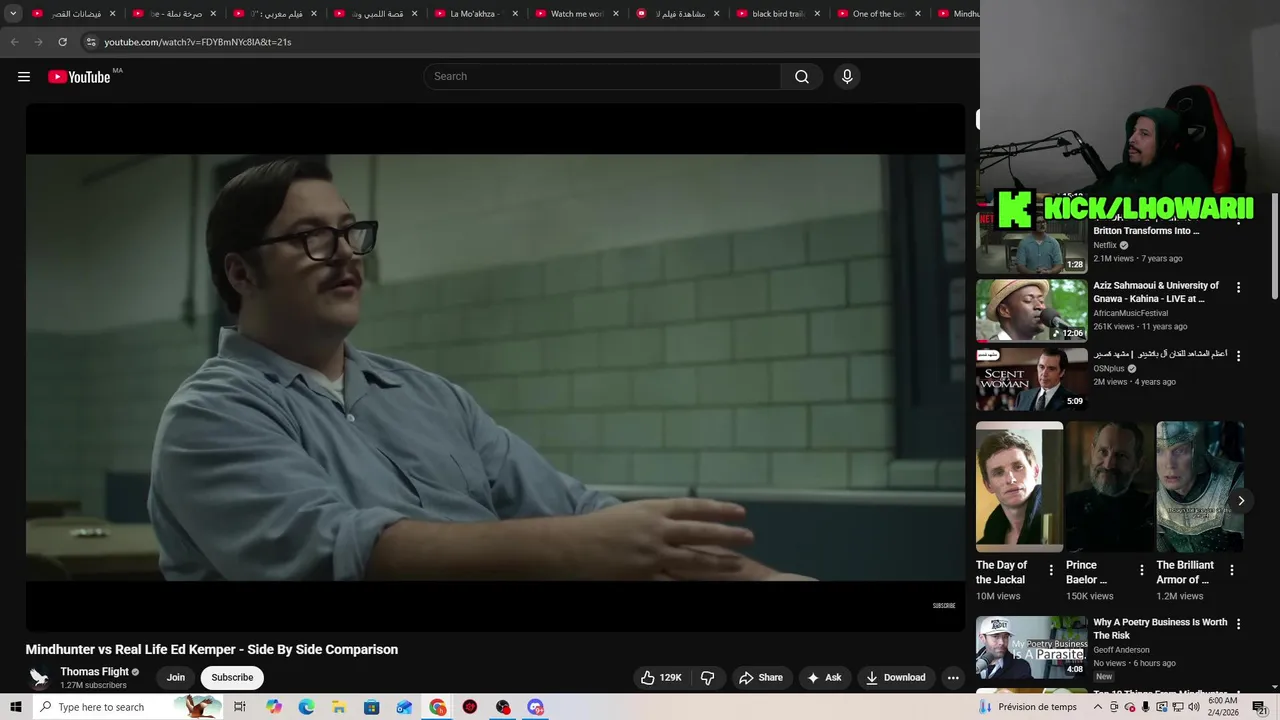Open Britton Transforms Netflix video thumbnail
Viewport: 1280px width, 720px height.
[1031, 243]
